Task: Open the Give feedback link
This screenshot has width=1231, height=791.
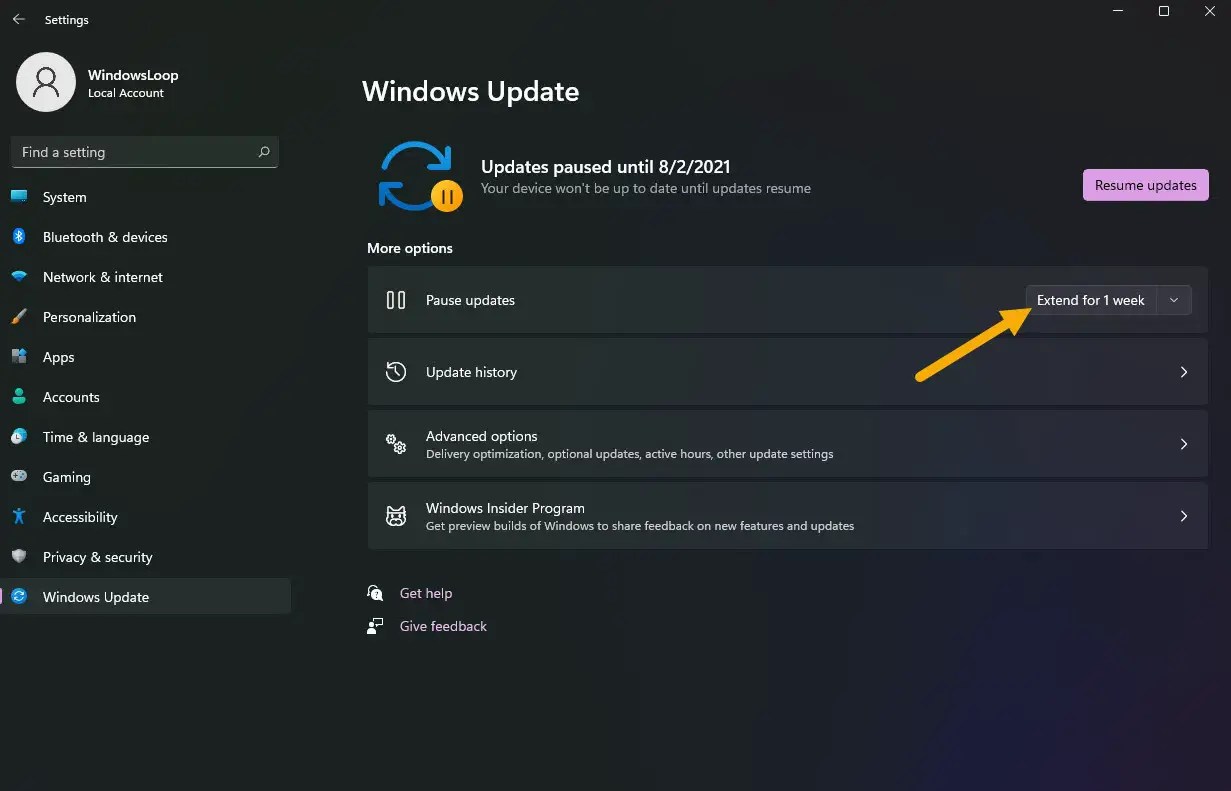Action: [443, 626]
